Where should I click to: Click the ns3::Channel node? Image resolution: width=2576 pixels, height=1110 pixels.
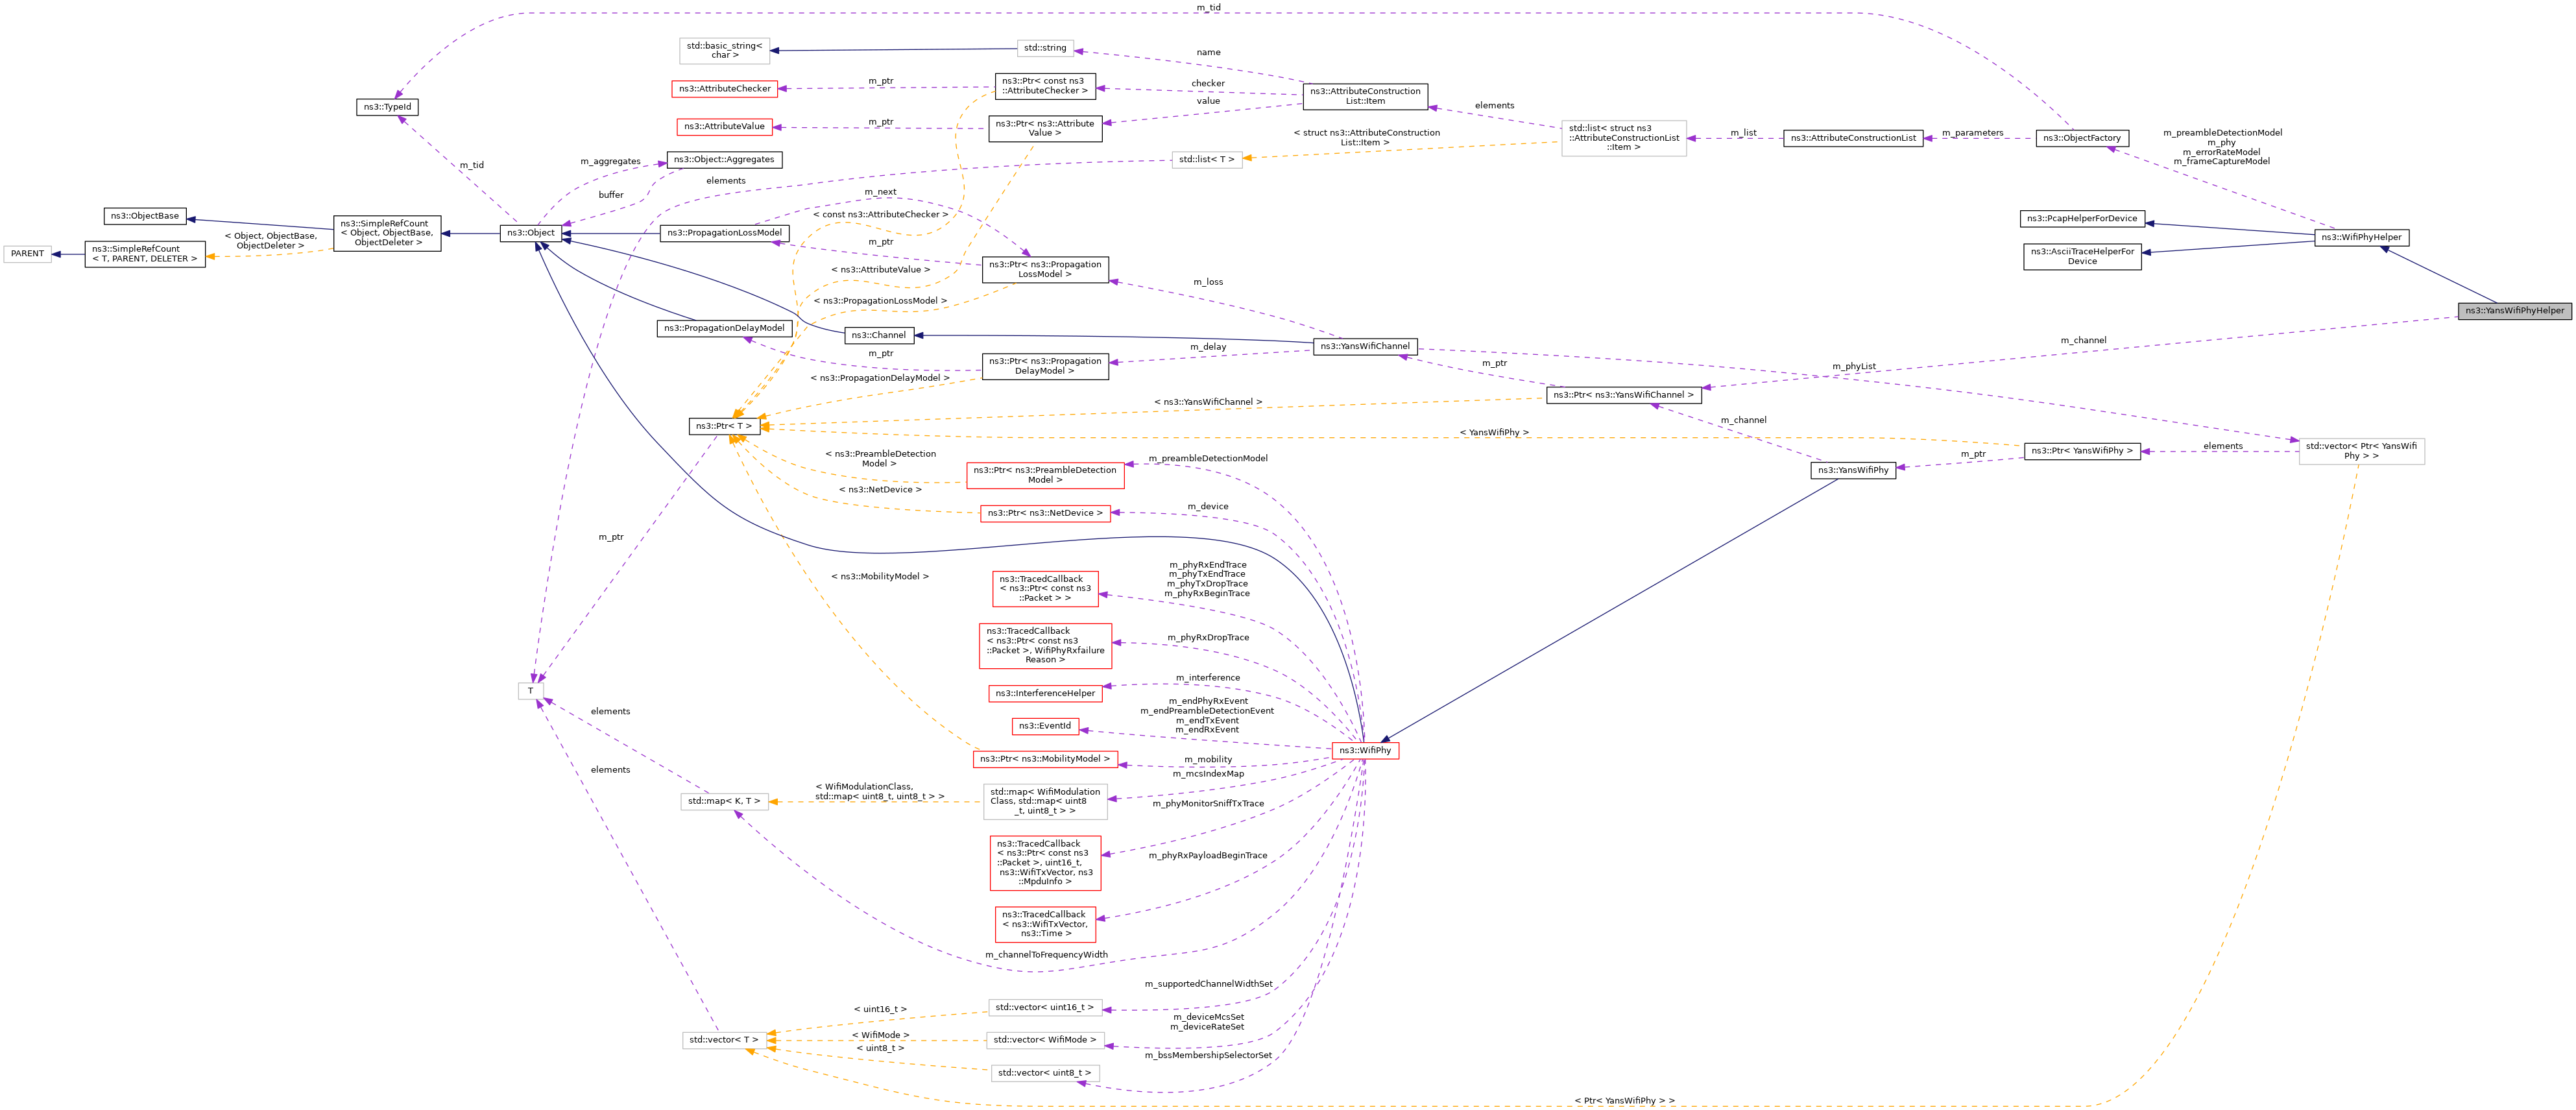pyautogui.click(x=878, y=336)
